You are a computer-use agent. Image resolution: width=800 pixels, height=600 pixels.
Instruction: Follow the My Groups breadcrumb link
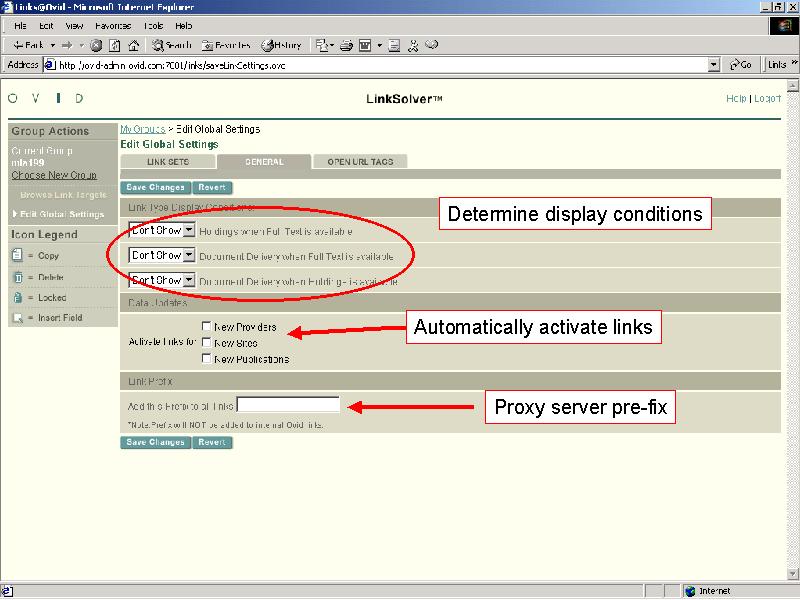tap(143, 129)
